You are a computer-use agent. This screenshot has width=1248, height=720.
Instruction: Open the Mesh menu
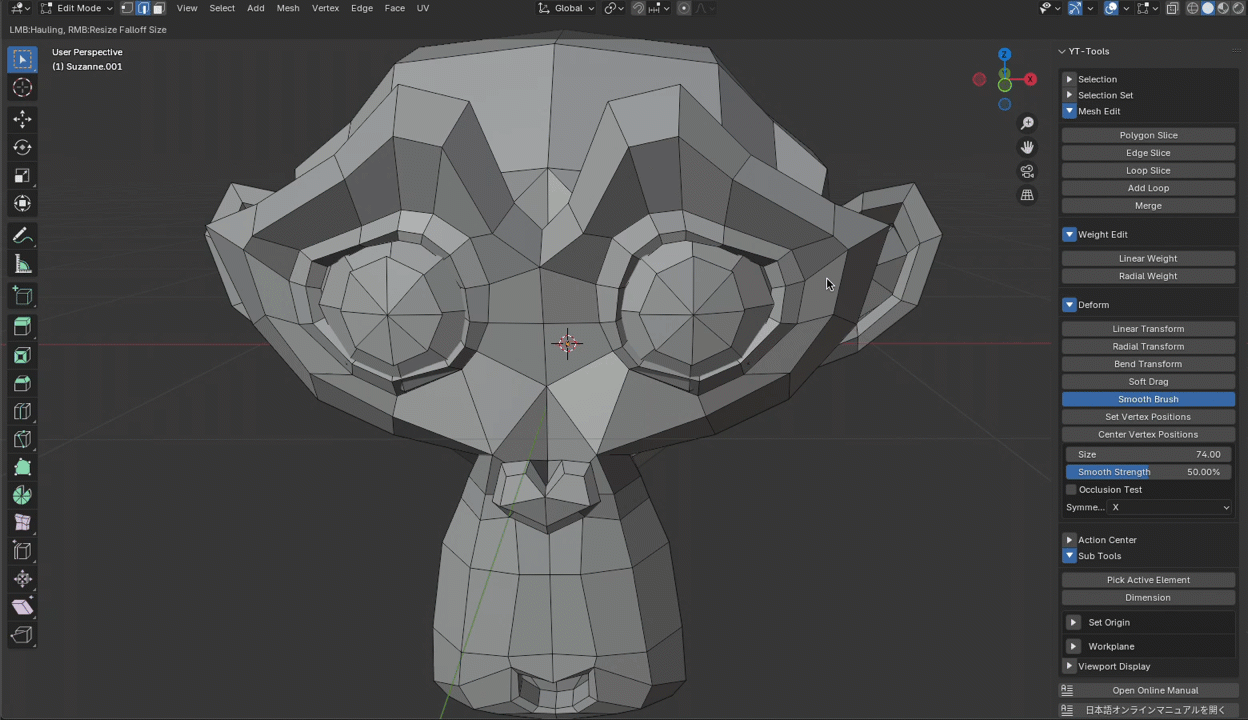(288, 8)
